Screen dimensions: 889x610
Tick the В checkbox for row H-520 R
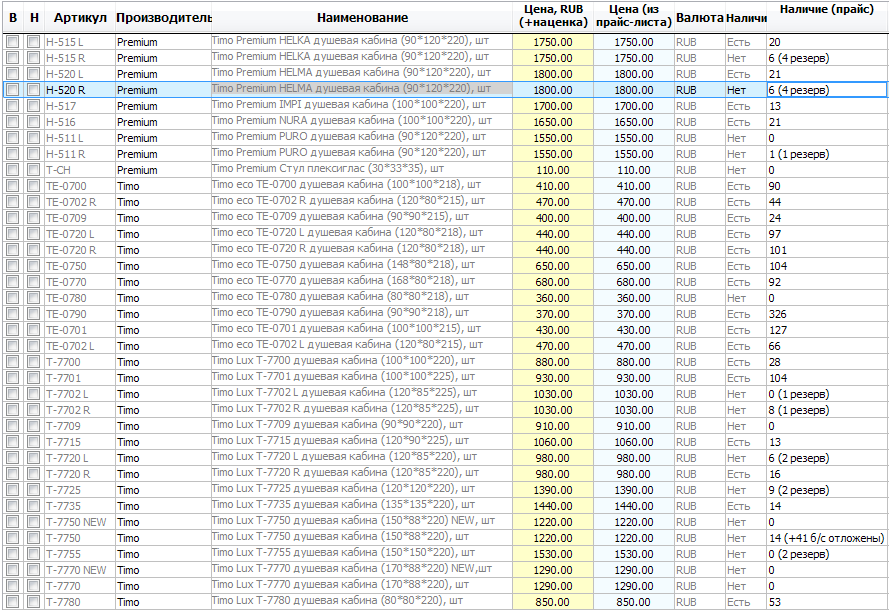point(12,90)
